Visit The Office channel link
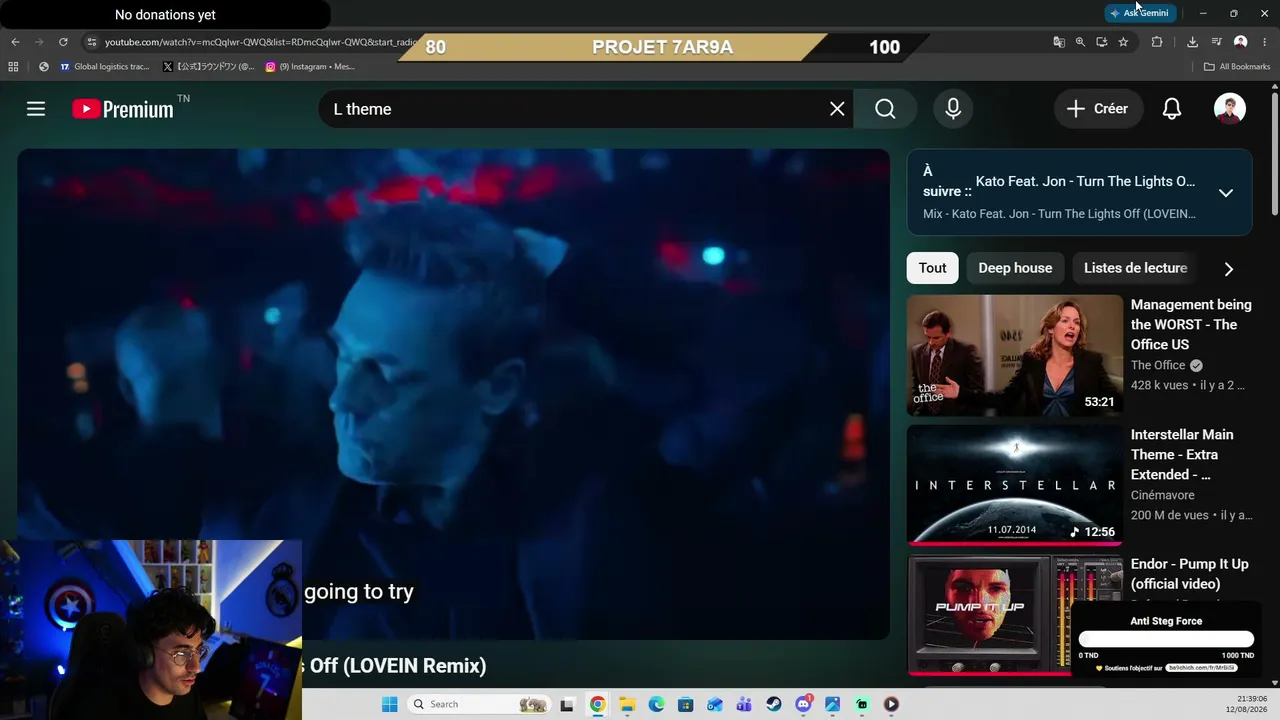Viewport: 1280px width, 720px height. coord(1158,365)
